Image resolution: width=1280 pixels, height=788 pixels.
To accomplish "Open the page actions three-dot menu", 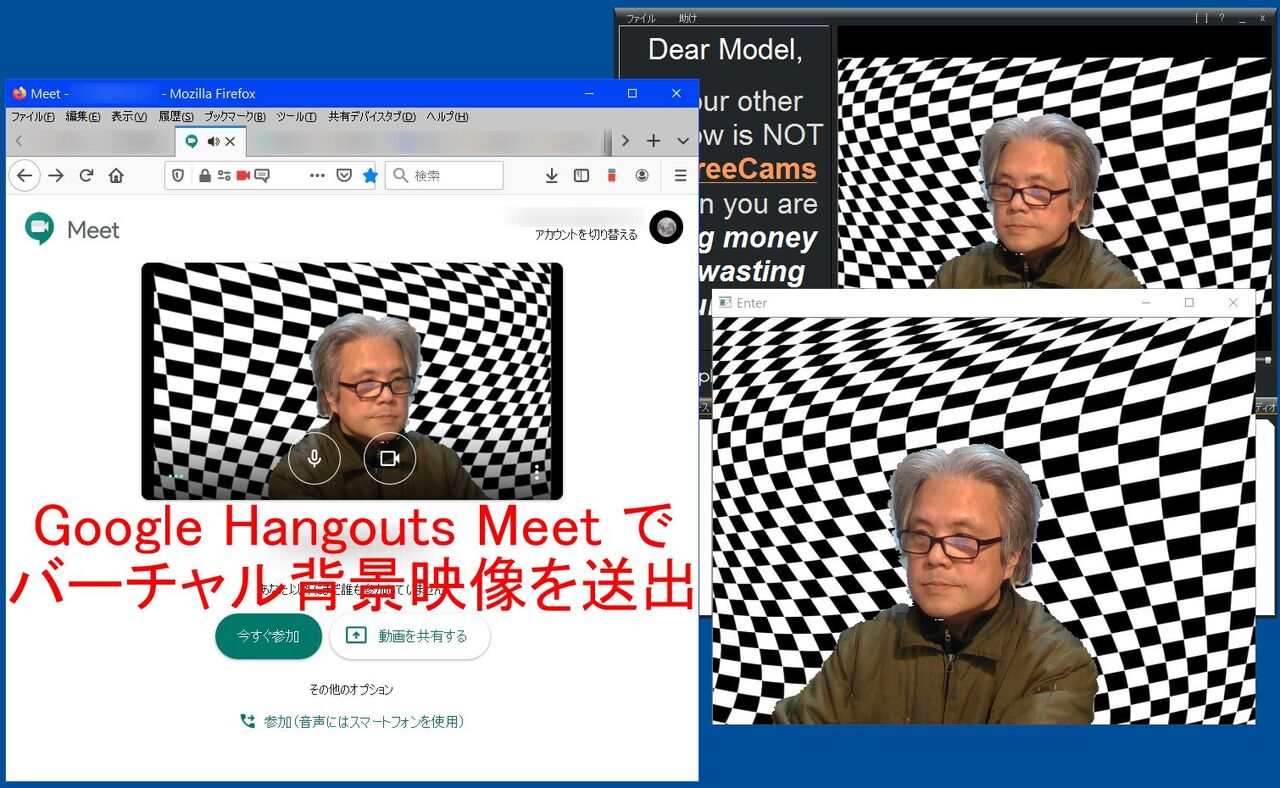I will 318,175.
